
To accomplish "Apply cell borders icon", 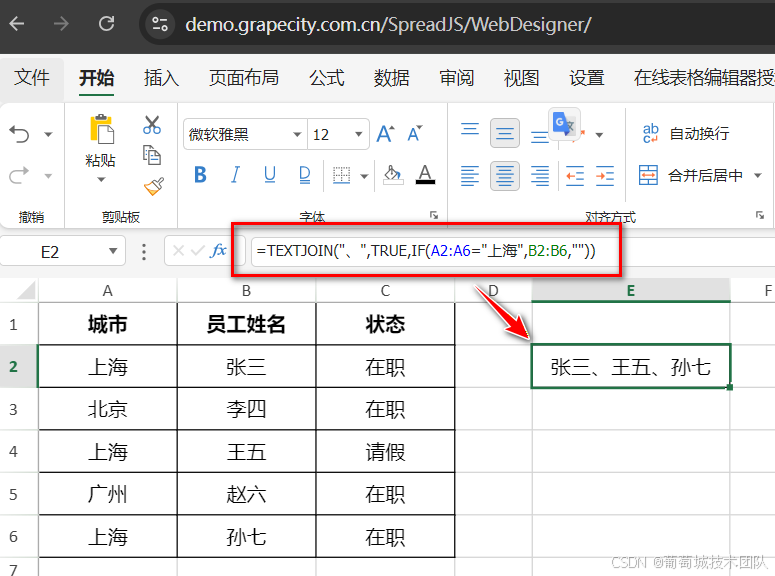I will coord(341,176).
